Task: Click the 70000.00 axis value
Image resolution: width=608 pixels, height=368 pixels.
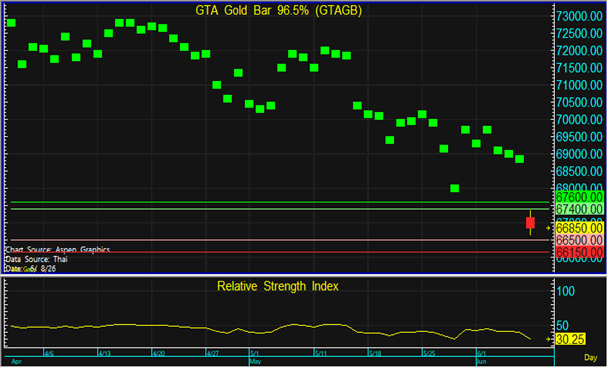Action: tap(579, 120)
